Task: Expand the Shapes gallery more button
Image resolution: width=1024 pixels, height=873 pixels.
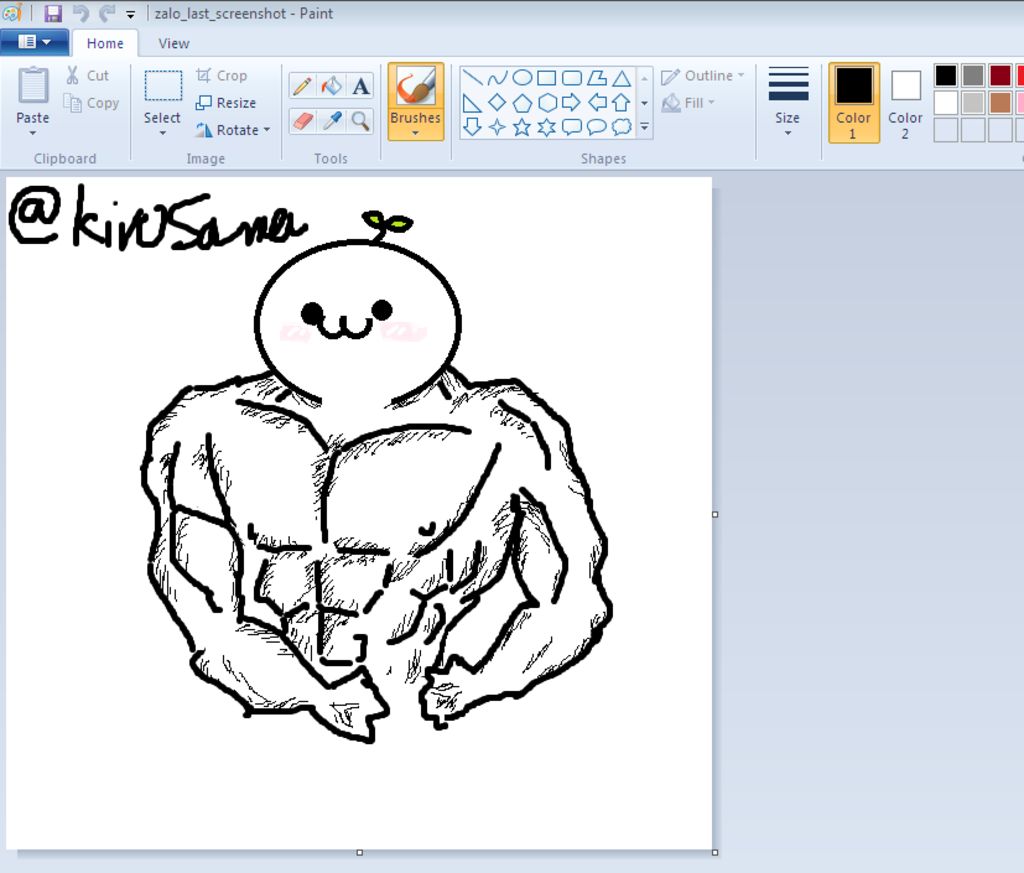Action: coord(645,127)
